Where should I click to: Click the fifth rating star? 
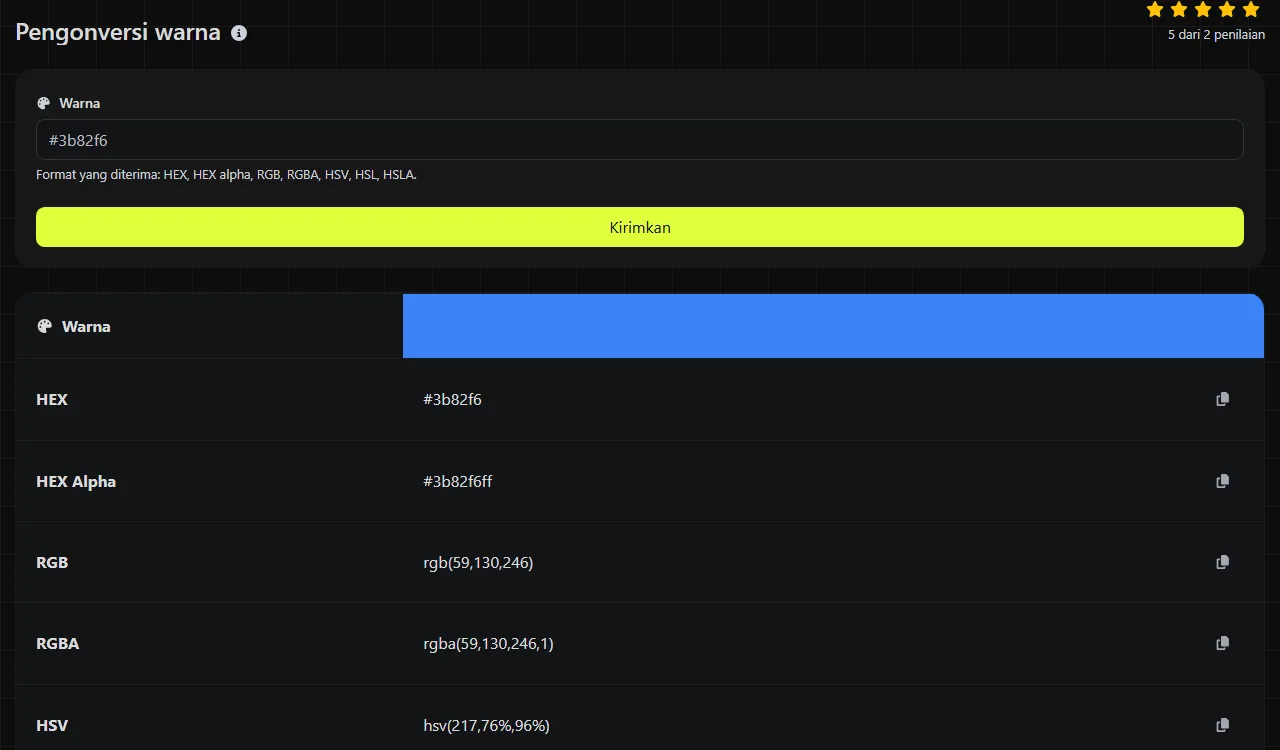[x=1251, y=9]
